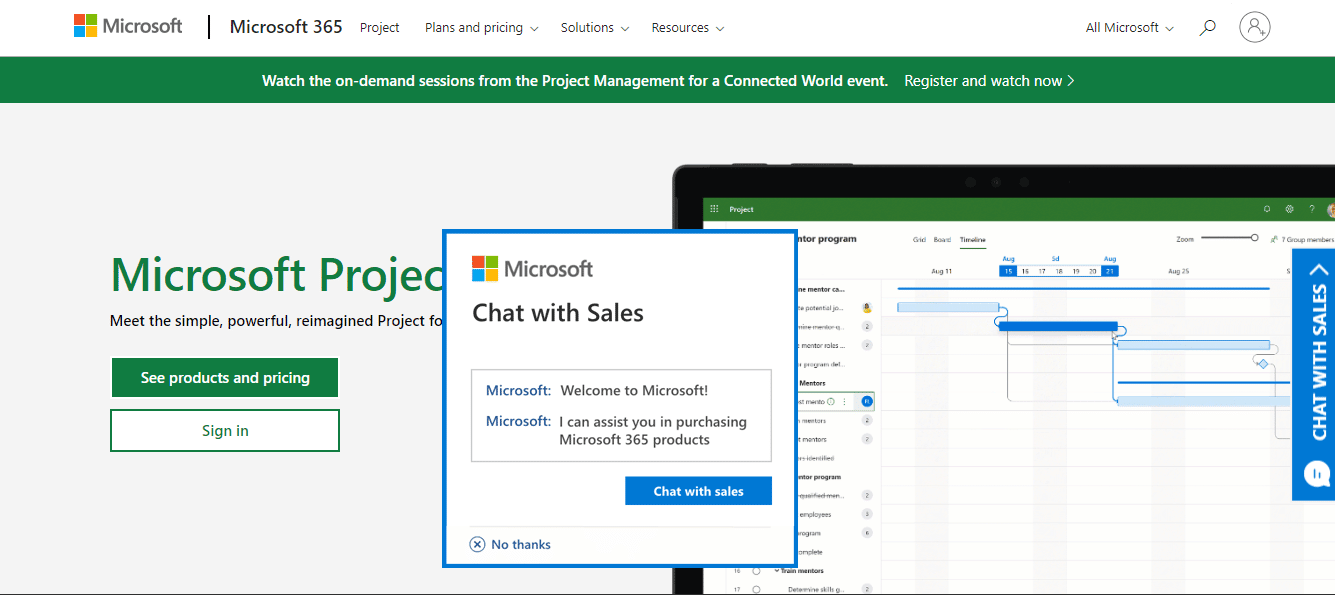This screenshot has height=595, width=1335.
Task: Expand the Plans and pricing menu
Action: click(x=482, y=28)
